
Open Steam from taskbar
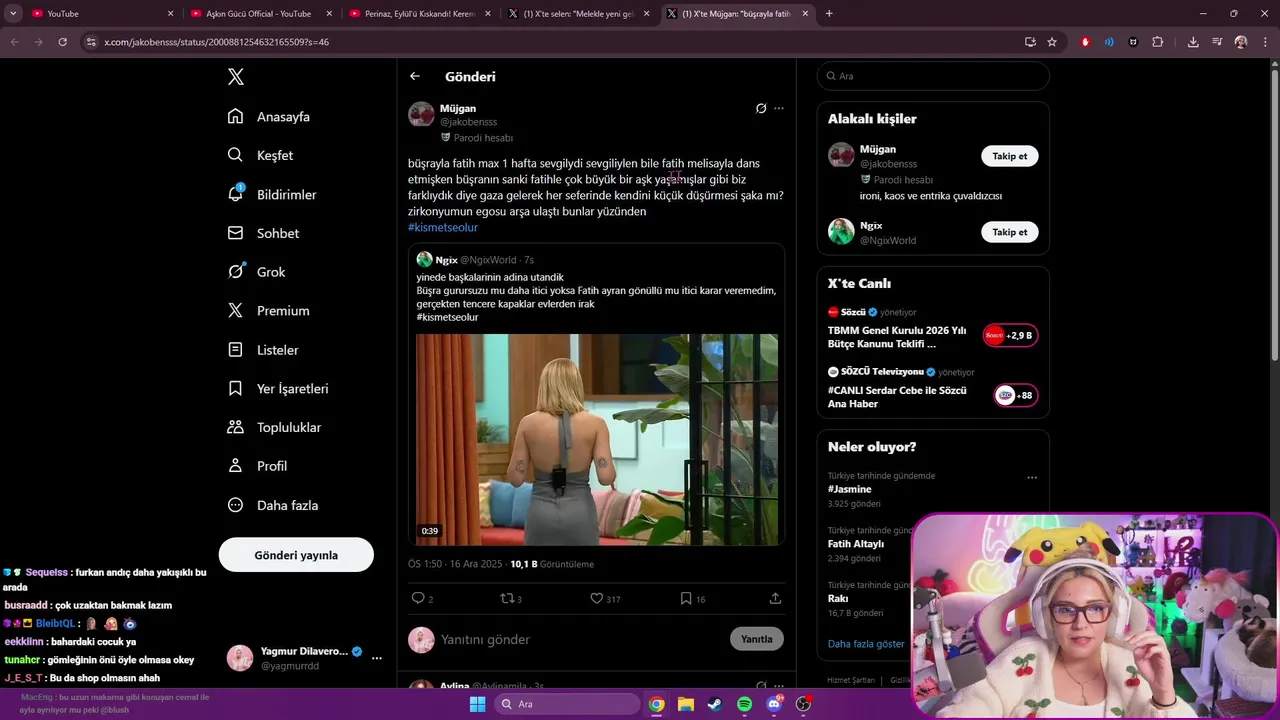point(715,704)
